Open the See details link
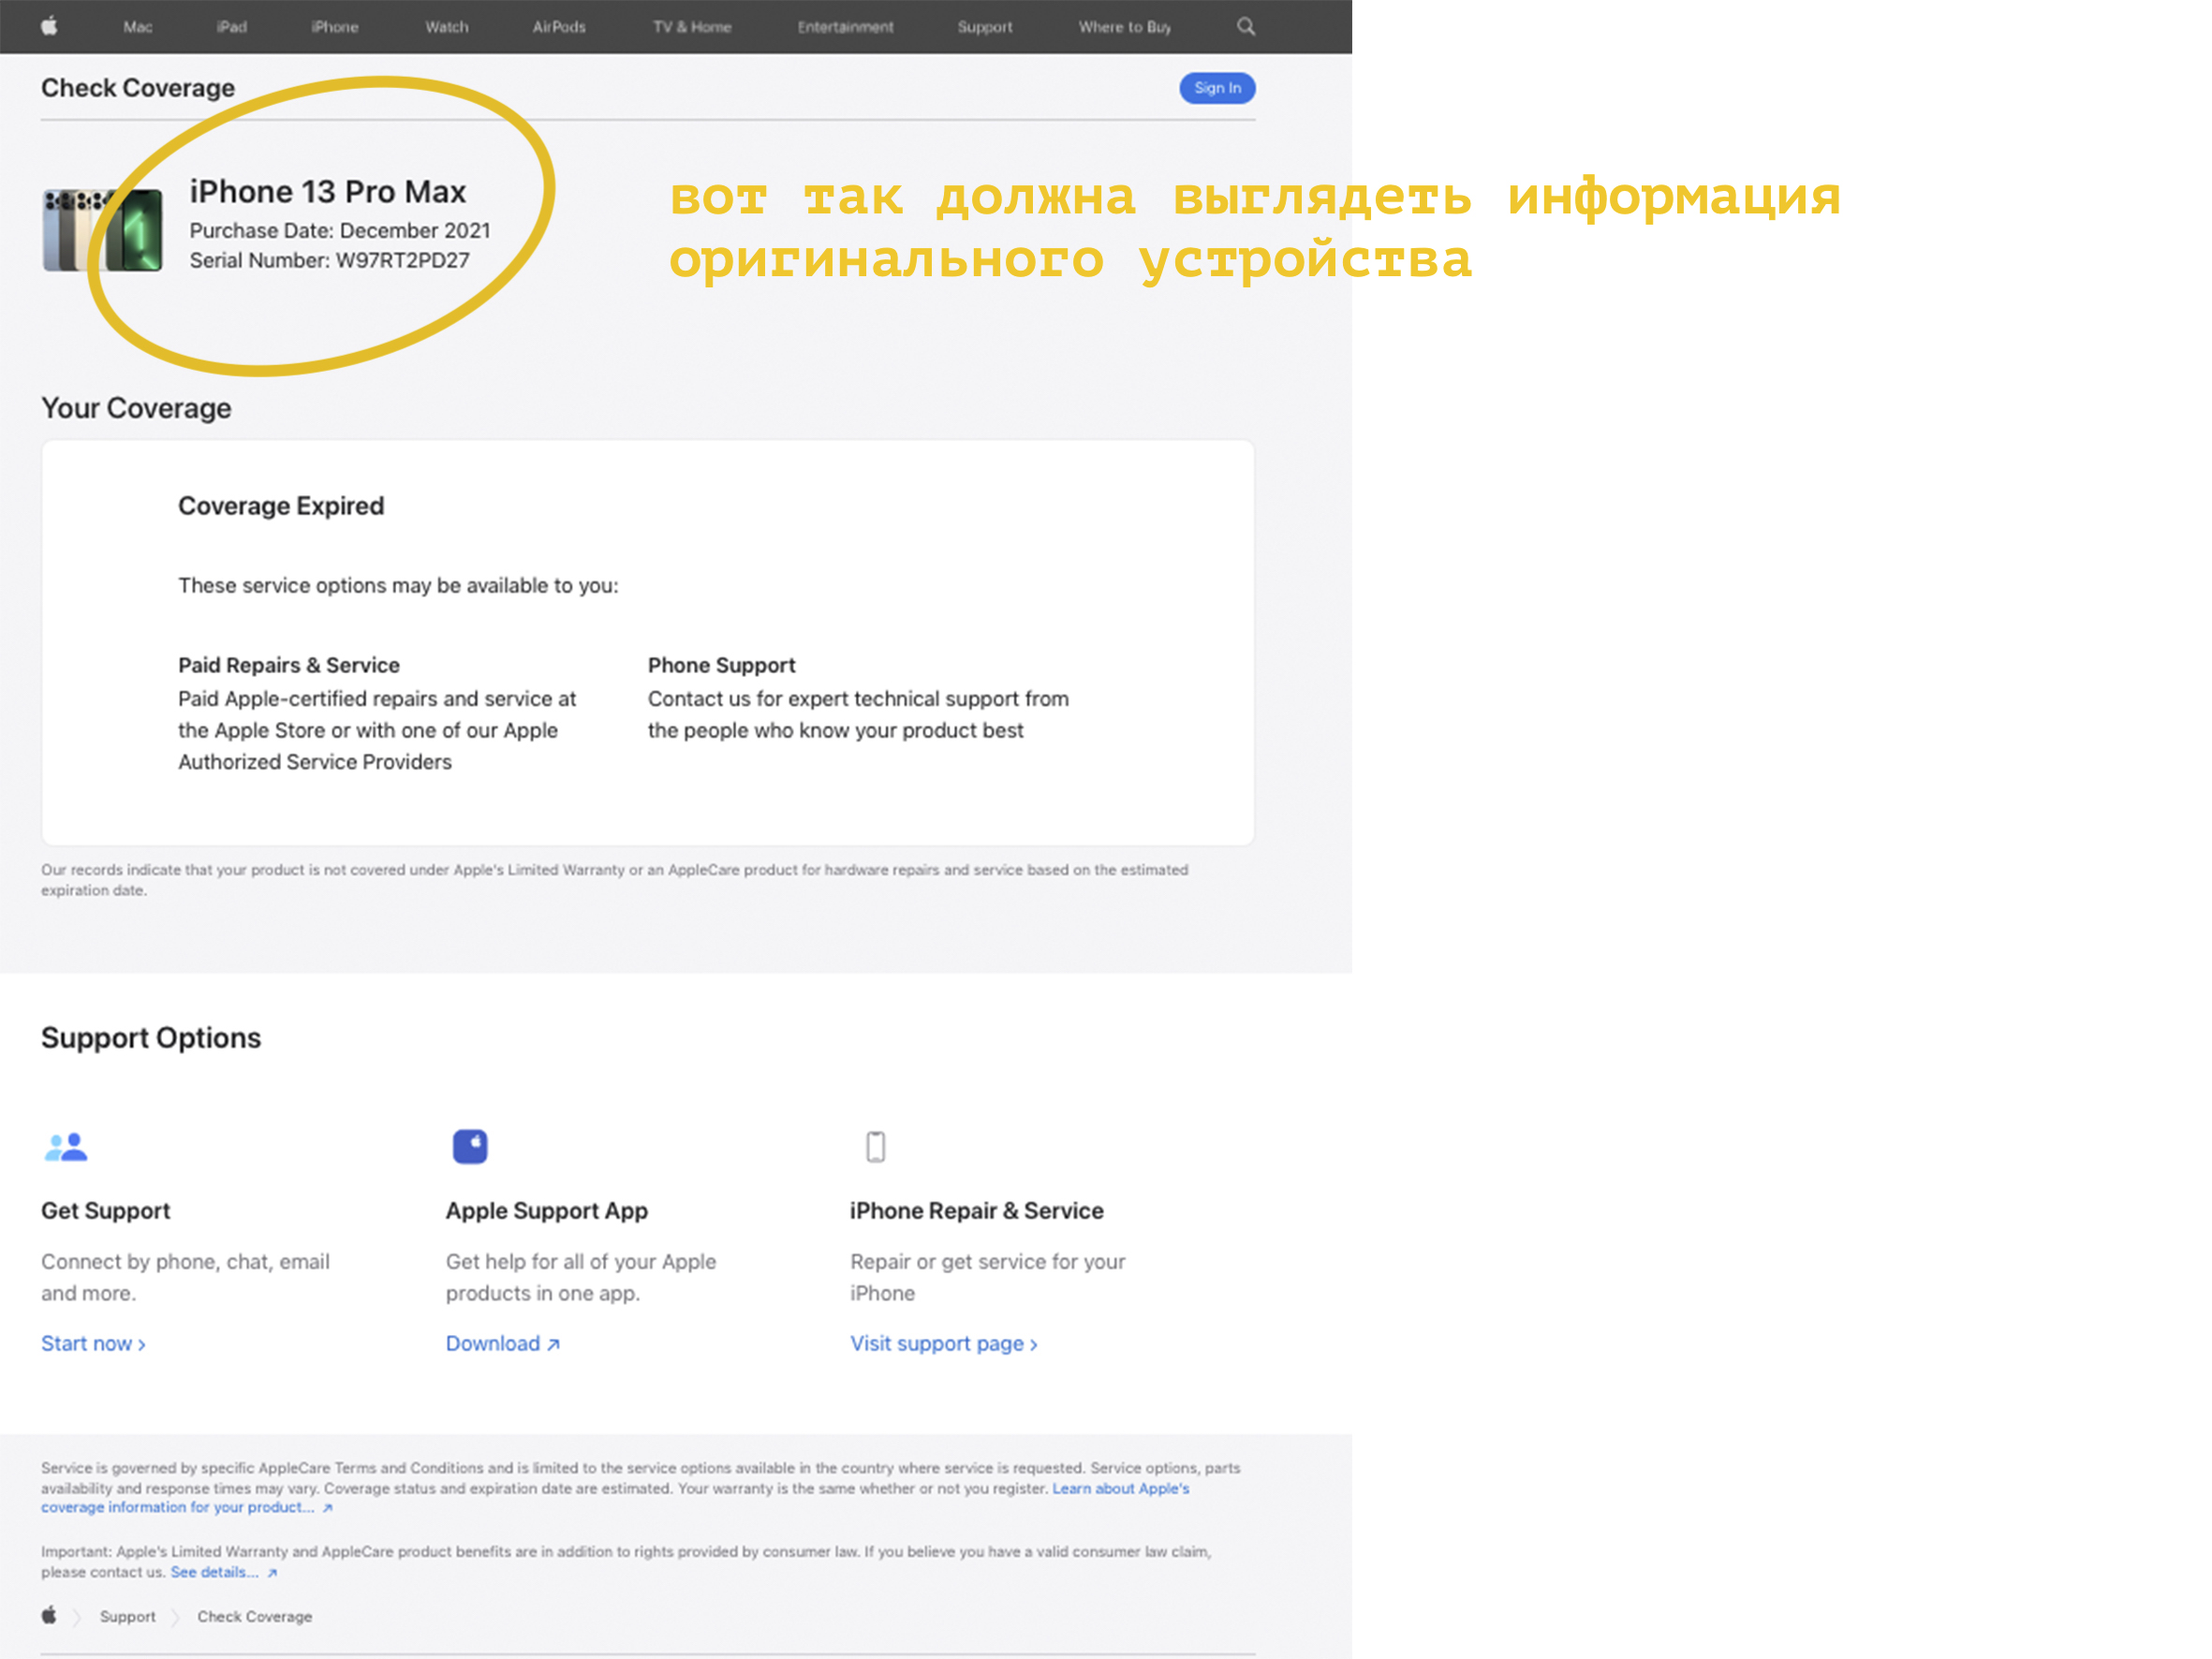Viewport: 2212px width, 1659px height. point(223,1572)
